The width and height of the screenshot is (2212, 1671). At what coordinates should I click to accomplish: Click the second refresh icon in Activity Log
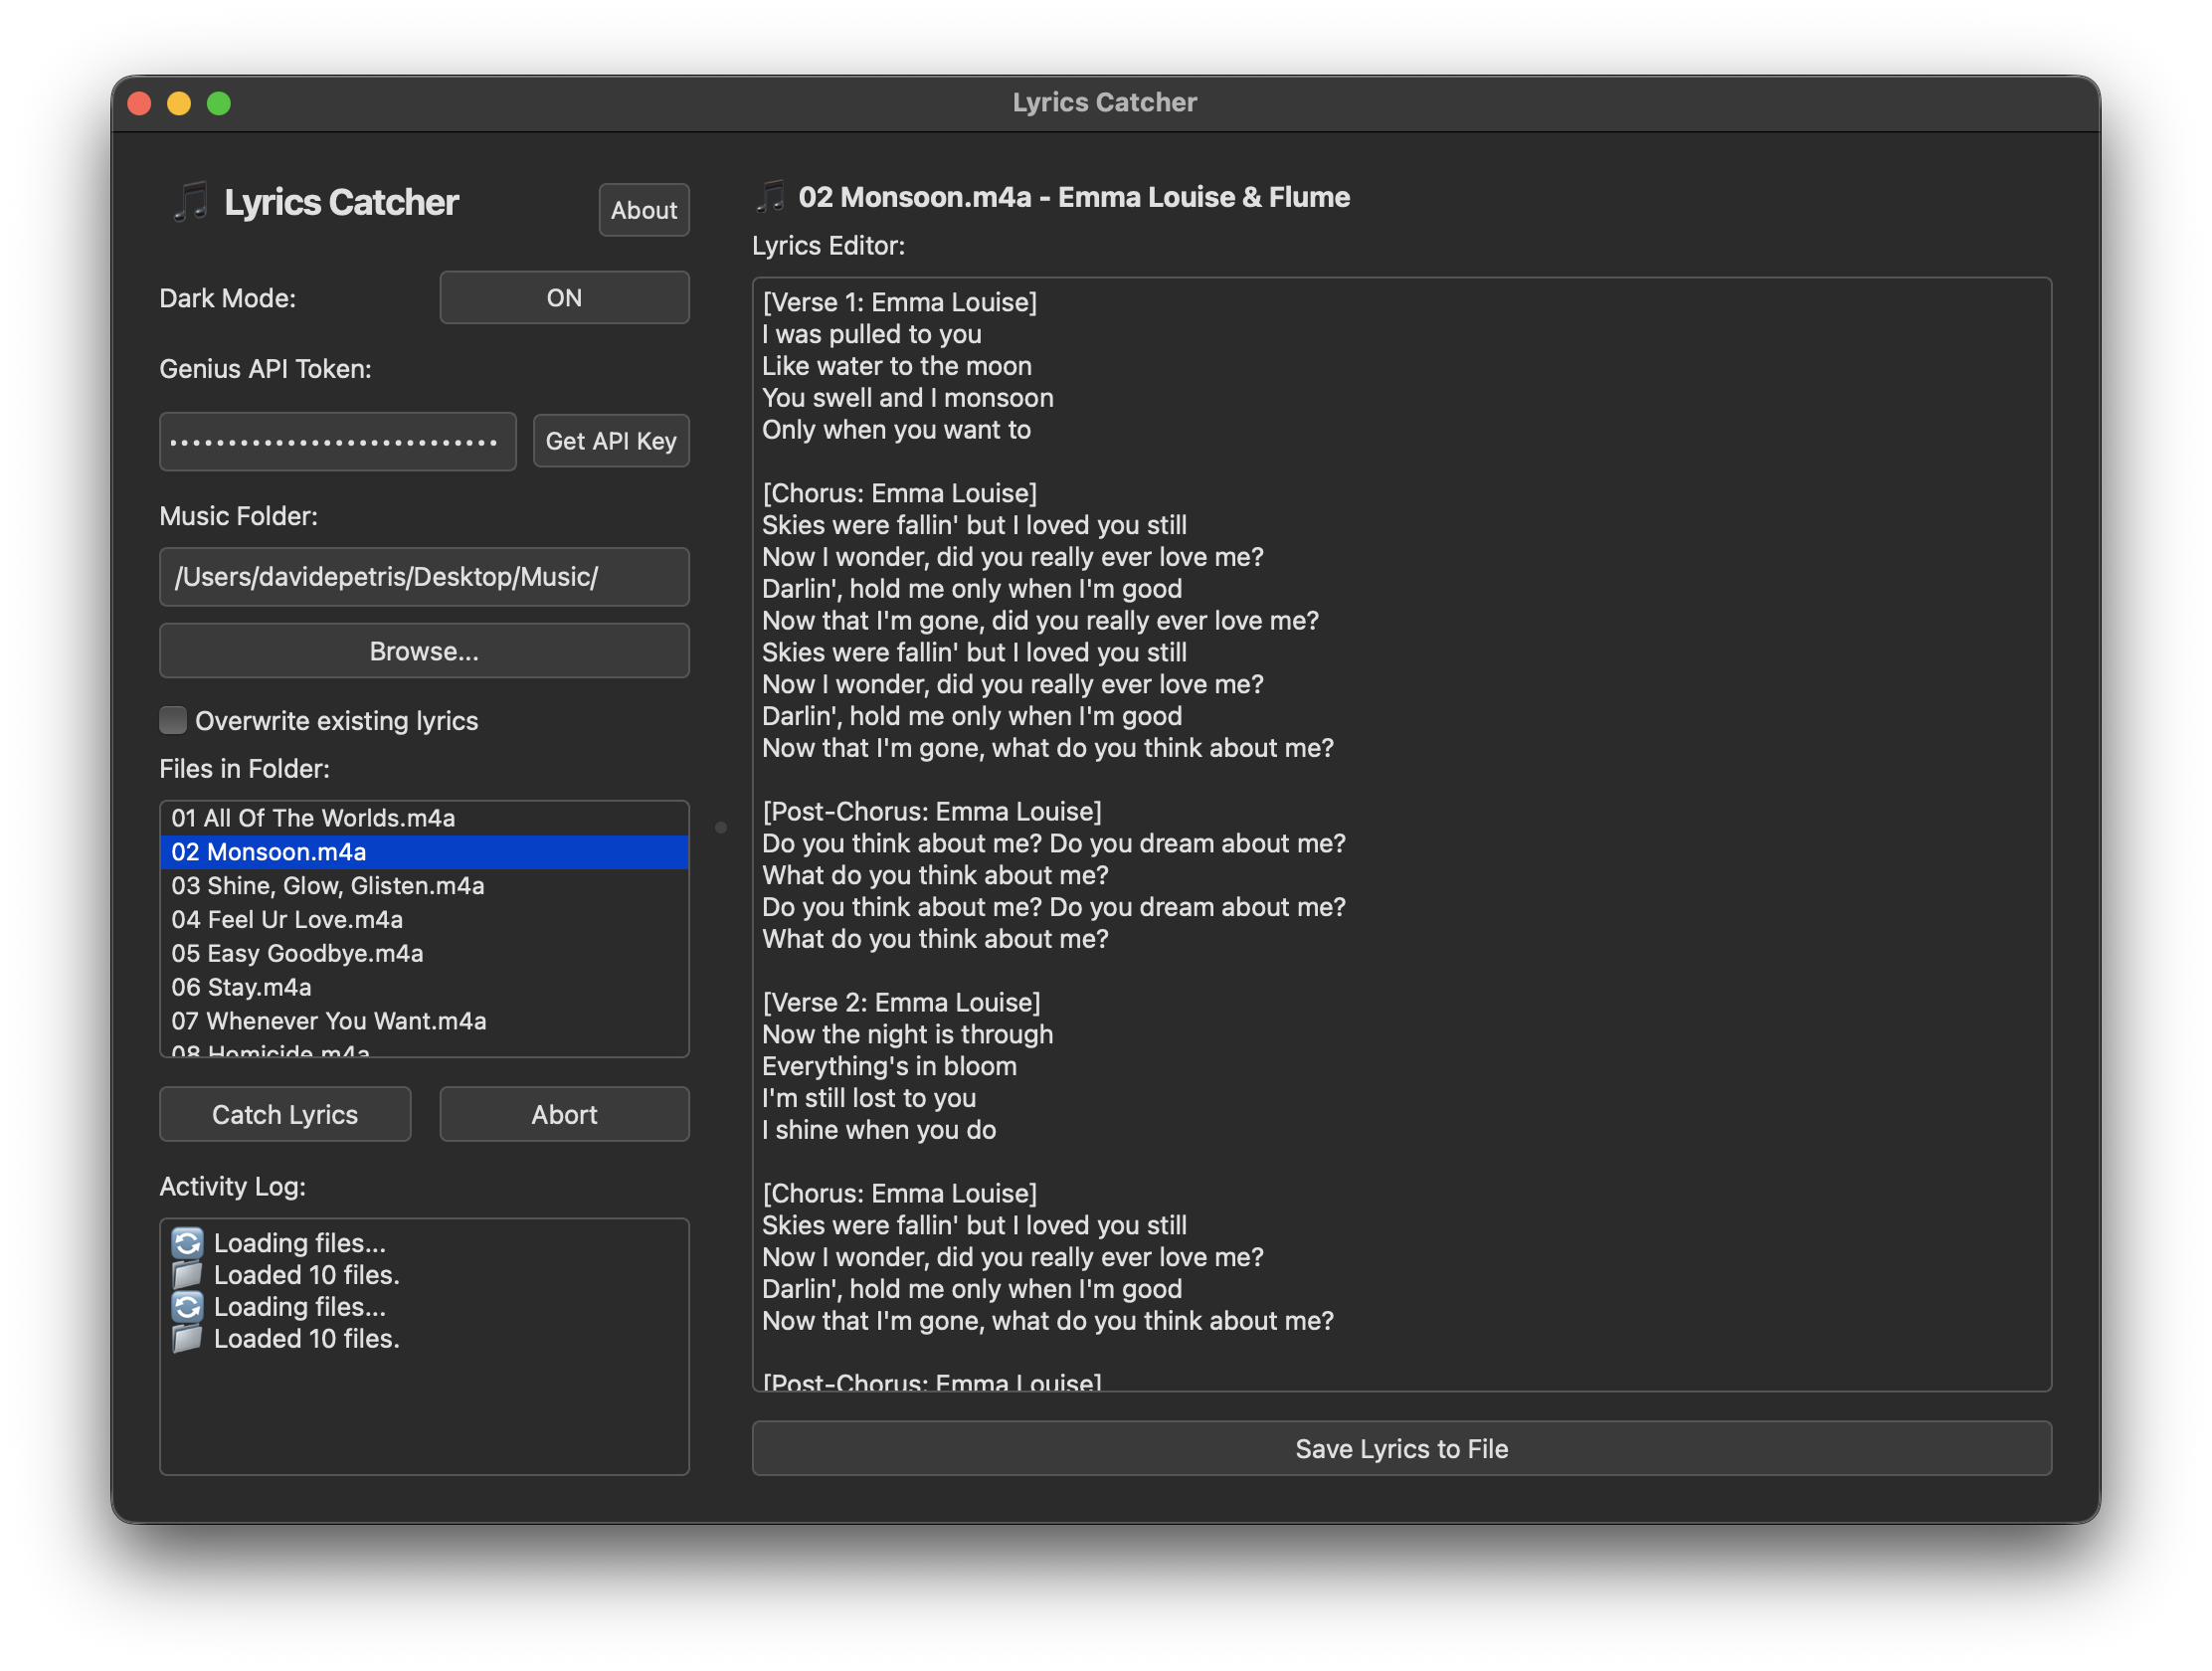187,1307
